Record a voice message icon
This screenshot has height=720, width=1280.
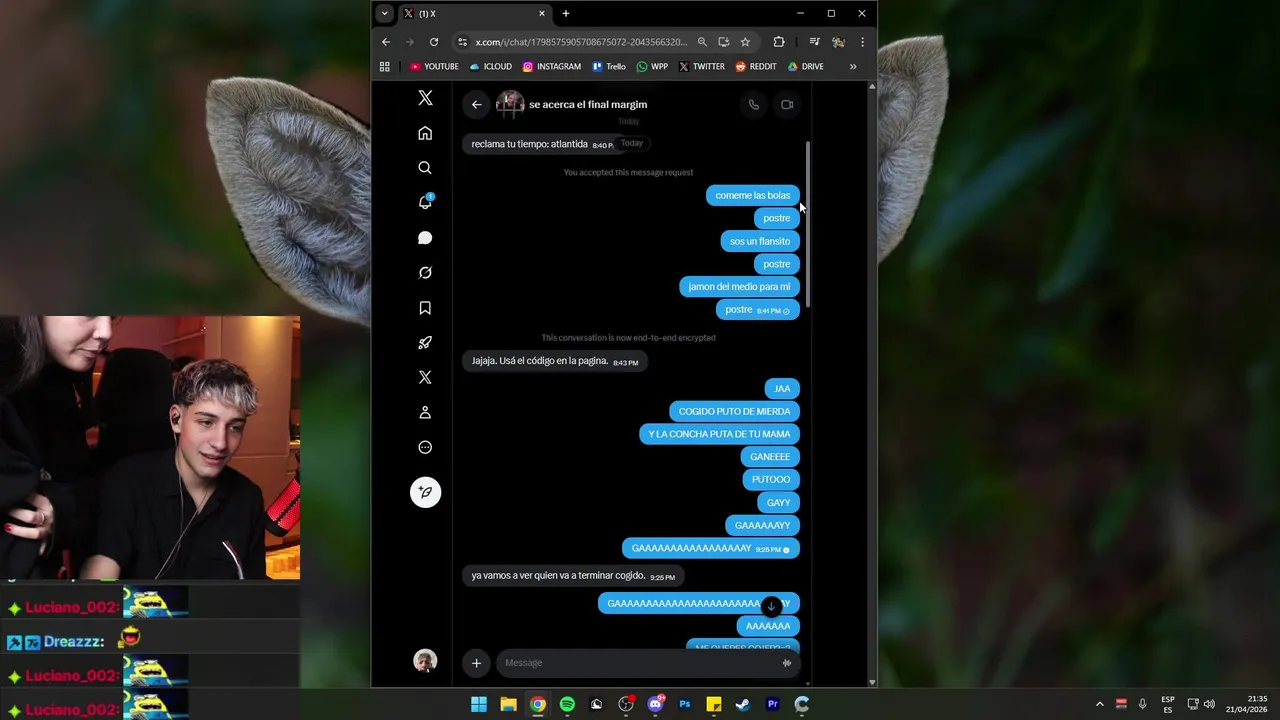coord(787,662)
